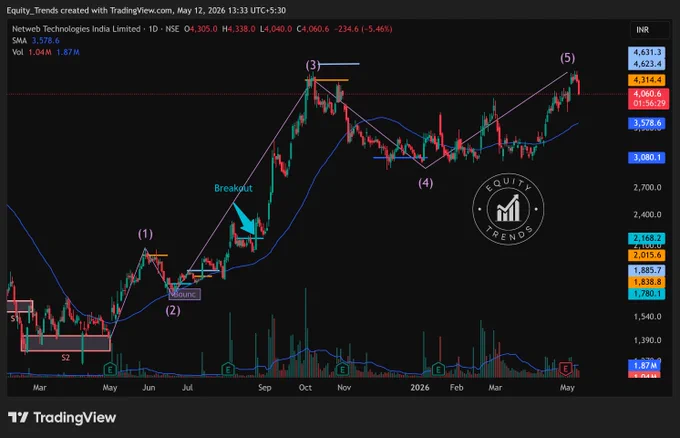Click the wave label (4)
680x438 pixels.
click(x=425, y=183)
